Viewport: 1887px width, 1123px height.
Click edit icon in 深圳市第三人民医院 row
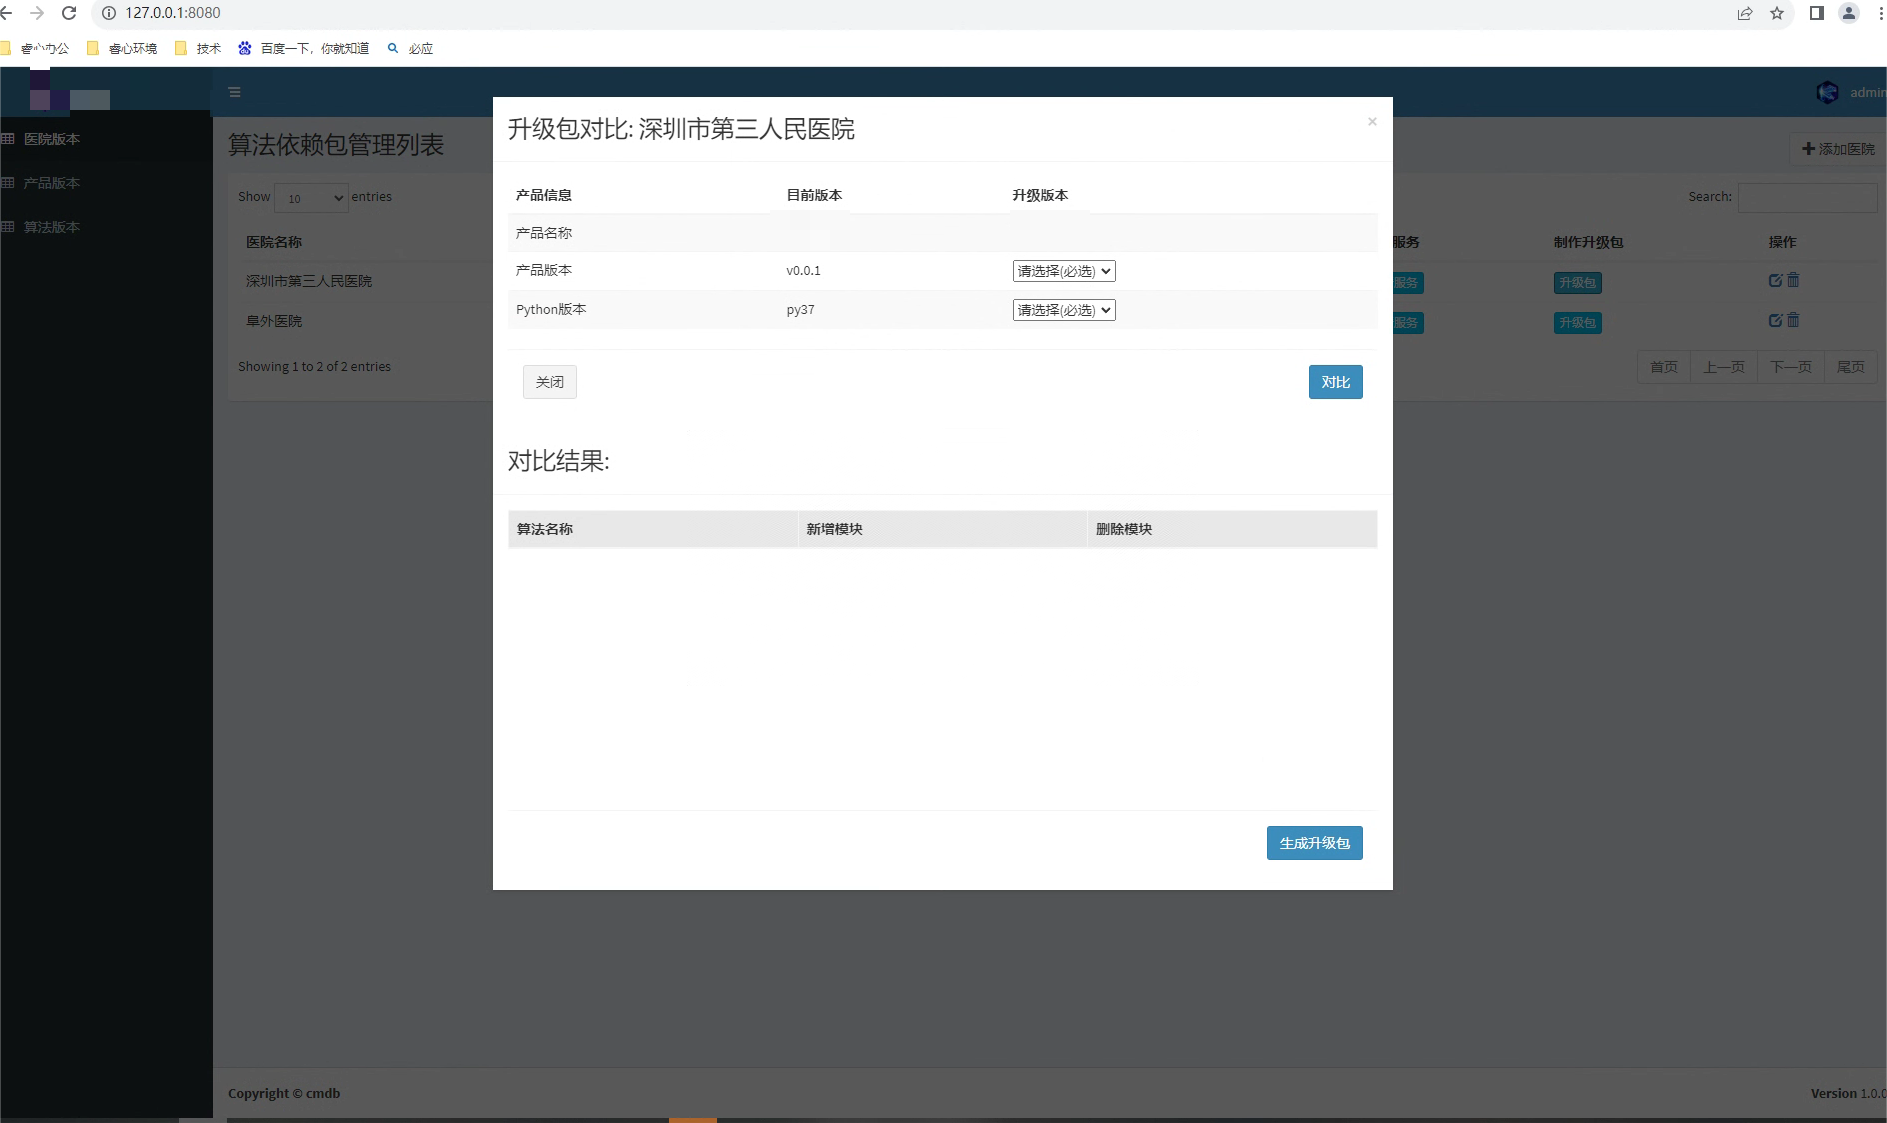pyautogui.click(x=1775, y=280)
